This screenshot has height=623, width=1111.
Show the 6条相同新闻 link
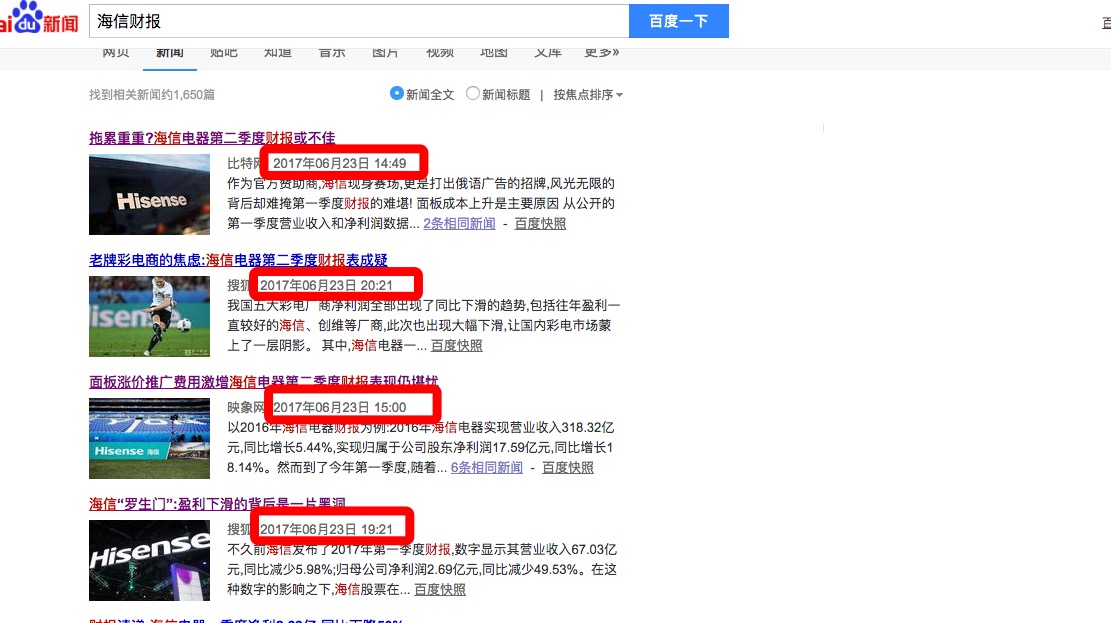[486, 467]
